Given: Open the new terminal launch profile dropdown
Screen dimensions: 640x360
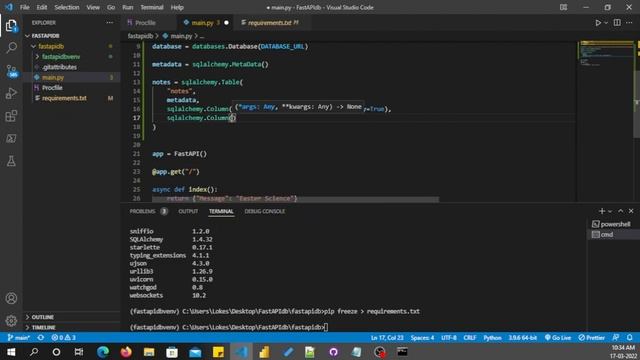Looking at the screenshot, I should (610, 211).
